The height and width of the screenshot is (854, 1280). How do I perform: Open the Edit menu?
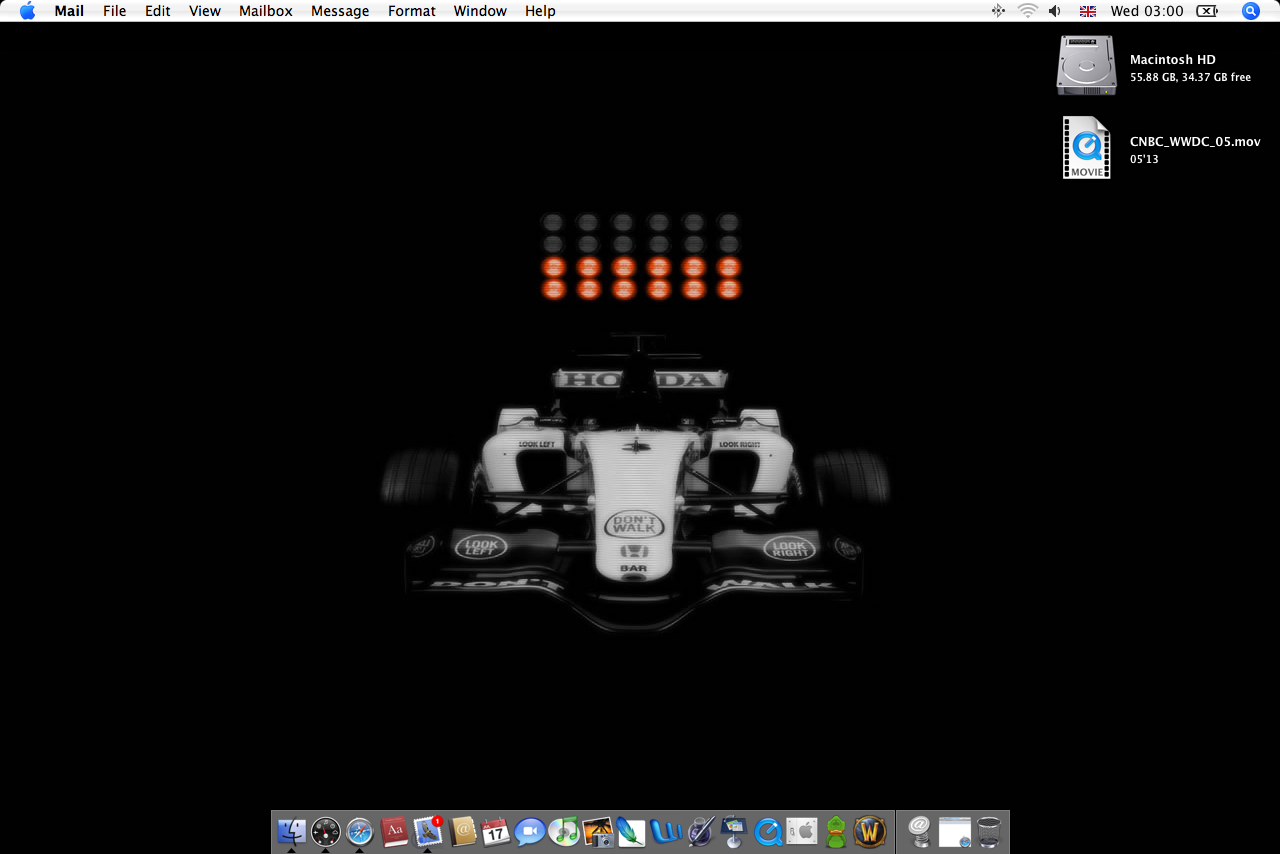coord(157,11)
